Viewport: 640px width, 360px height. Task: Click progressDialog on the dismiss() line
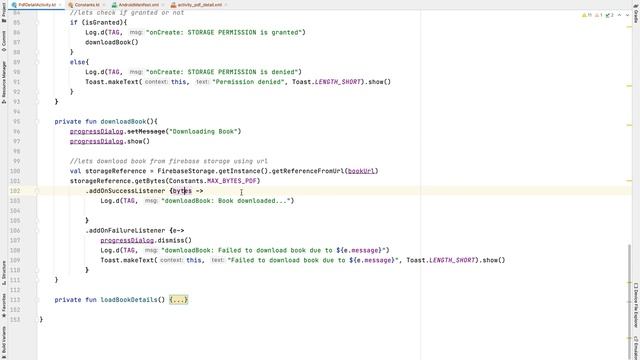[x=127, y=240]
